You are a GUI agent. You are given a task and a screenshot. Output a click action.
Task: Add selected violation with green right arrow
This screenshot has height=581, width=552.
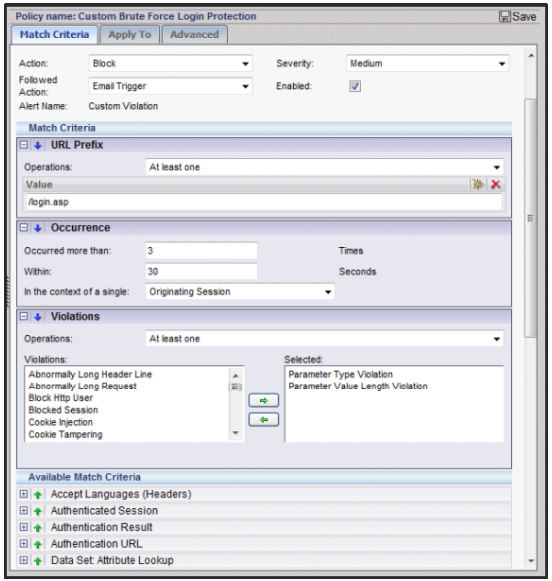click(263, 401)
